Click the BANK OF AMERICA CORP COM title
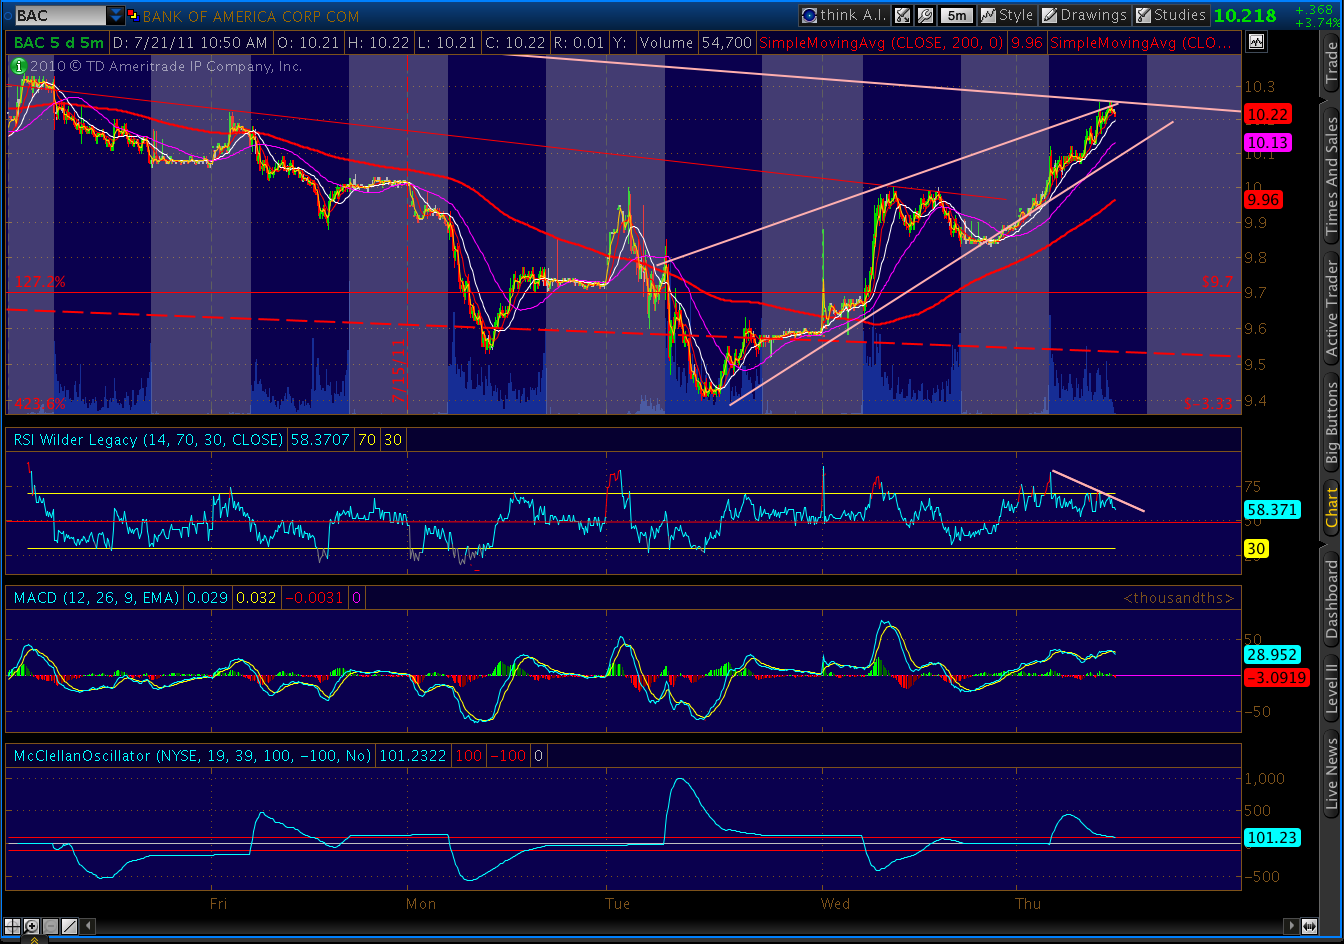1344x944 pixels. [x=250, y=16]
